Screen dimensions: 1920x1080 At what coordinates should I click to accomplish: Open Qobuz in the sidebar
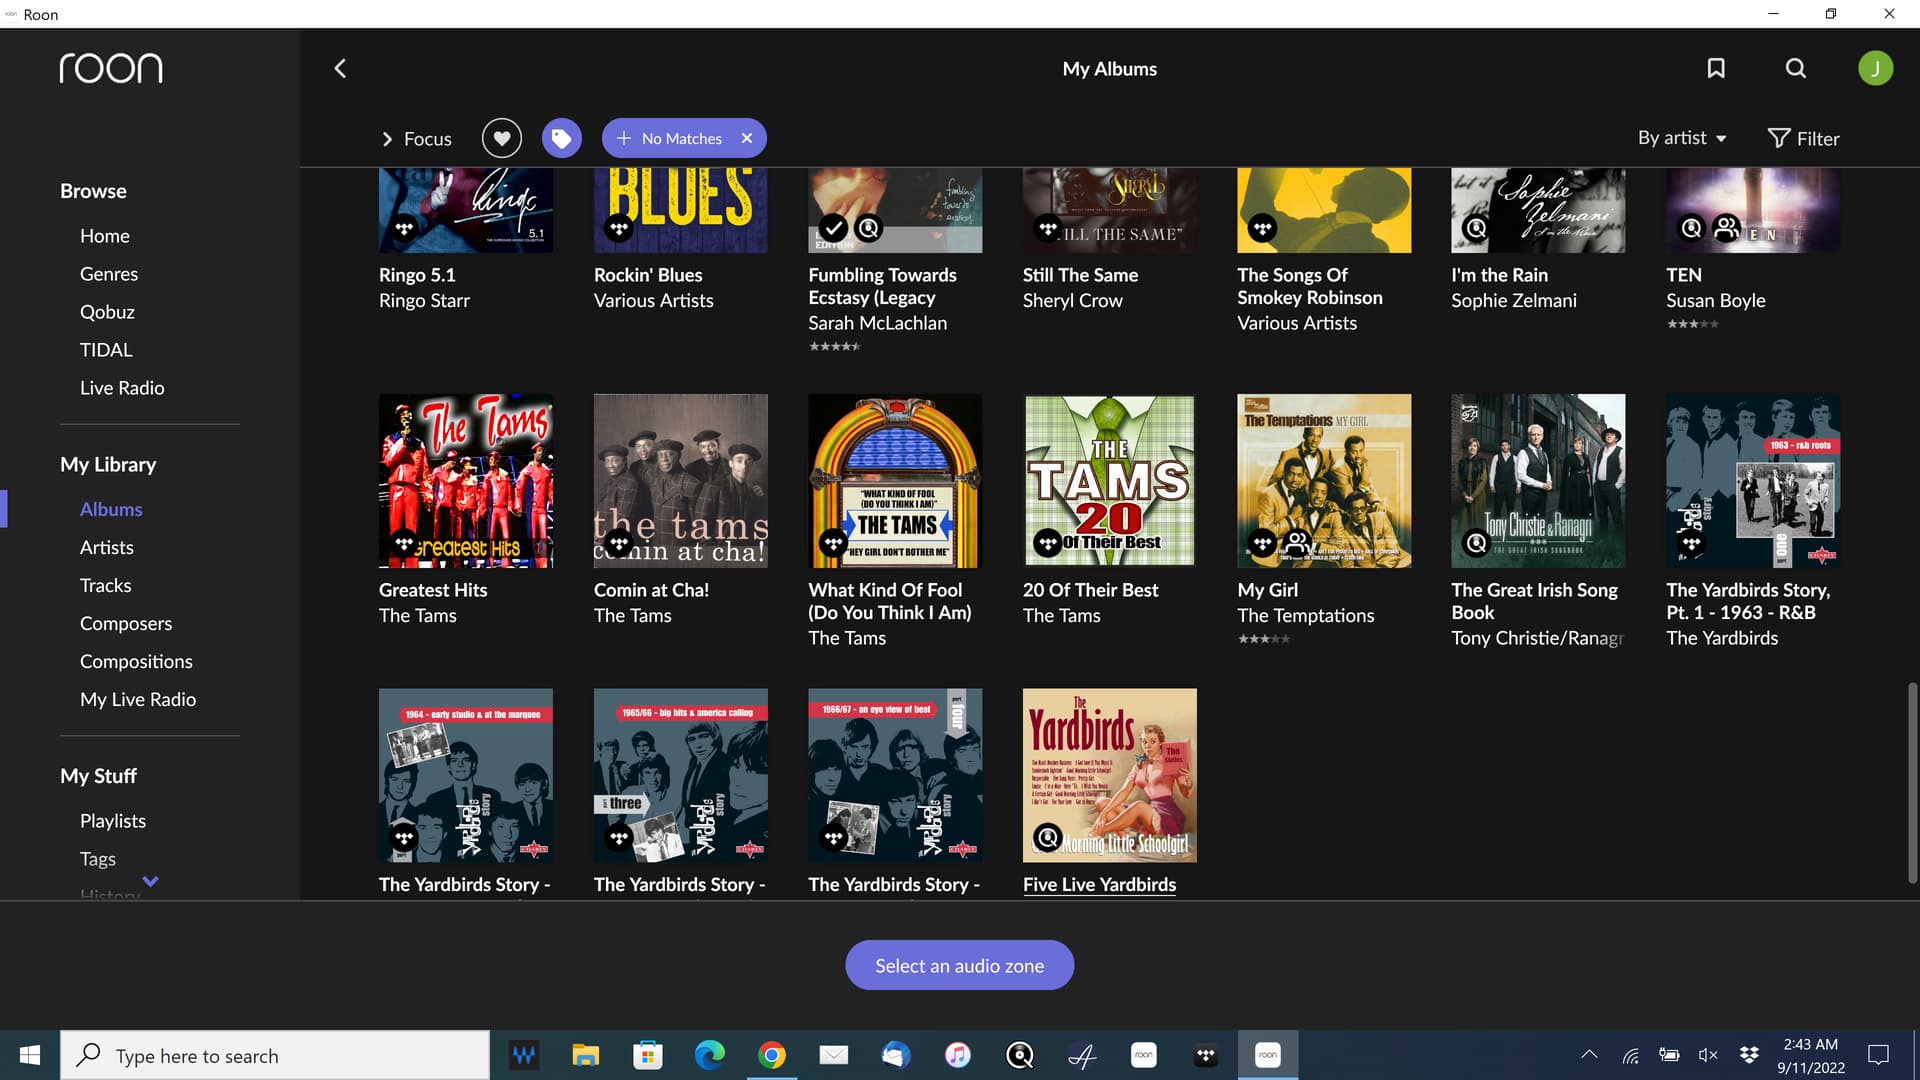tap(107, 312)
